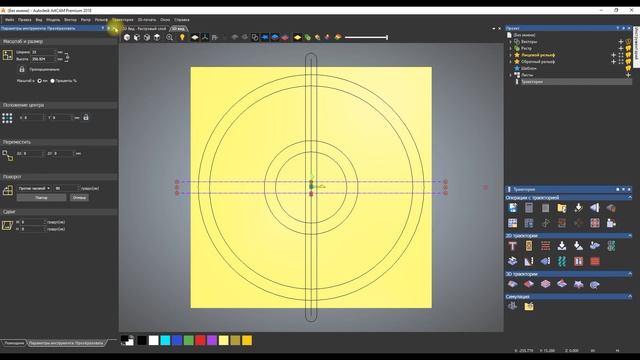Click the rotation angle field showing 90

tap(67, 188)
